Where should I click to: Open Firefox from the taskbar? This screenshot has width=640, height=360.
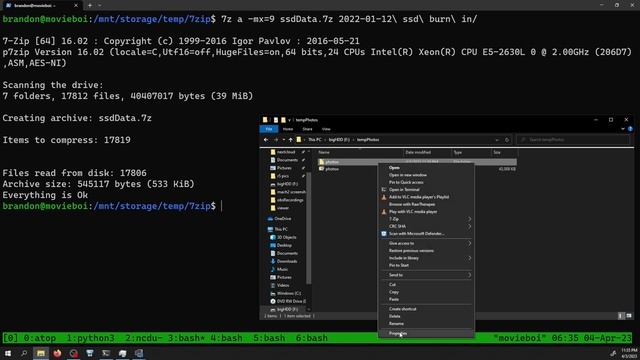pyautogui.click(x=57, y=353)
